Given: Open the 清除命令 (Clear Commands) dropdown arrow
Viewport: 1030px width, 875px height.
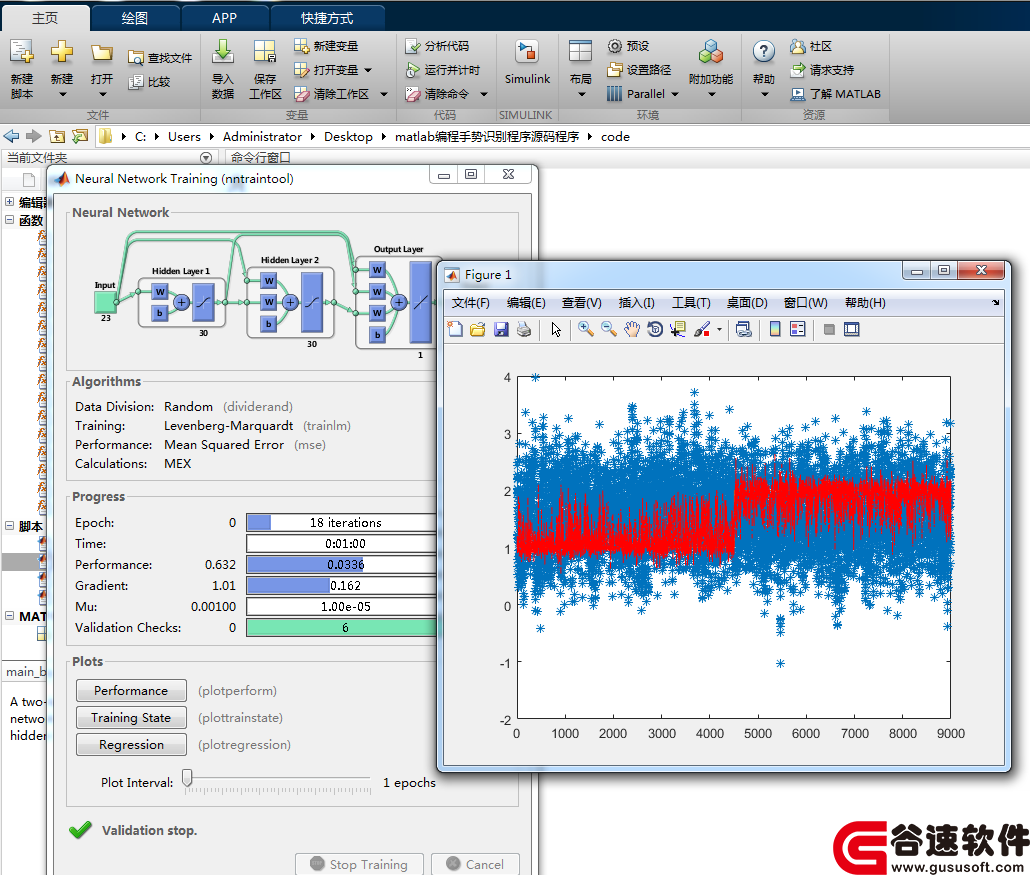Looking at the screenshot, I should 484,94.
